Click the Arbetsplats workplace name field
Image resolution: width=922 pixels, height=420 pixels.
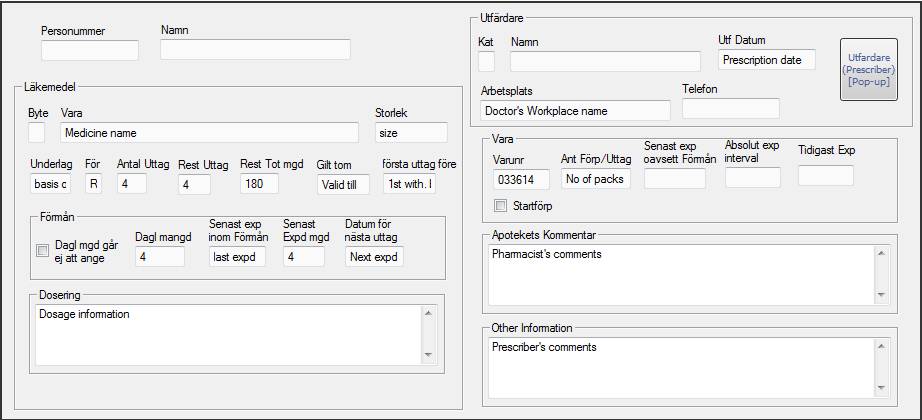point(576,111)
